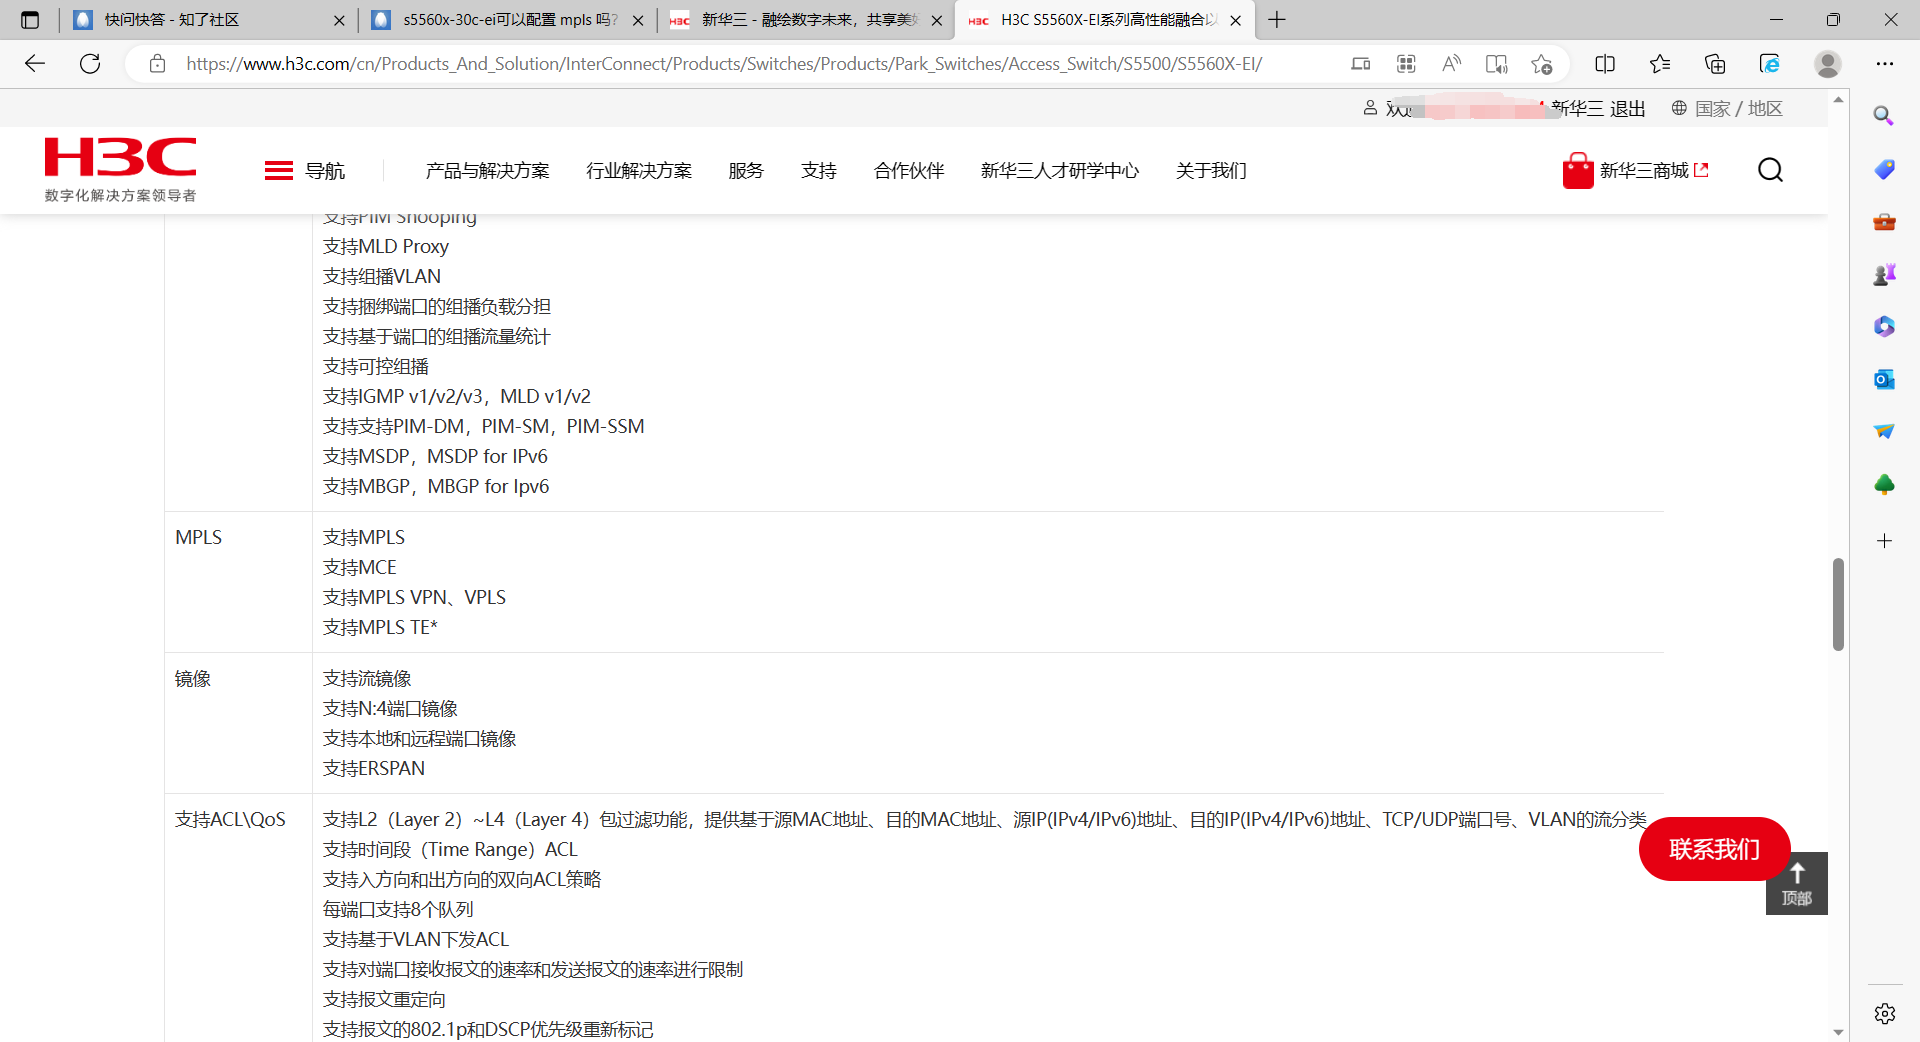Open sidebar settings gear icon
Viewport: 1920px width, 1042px height.
tap(1885, 1014)
